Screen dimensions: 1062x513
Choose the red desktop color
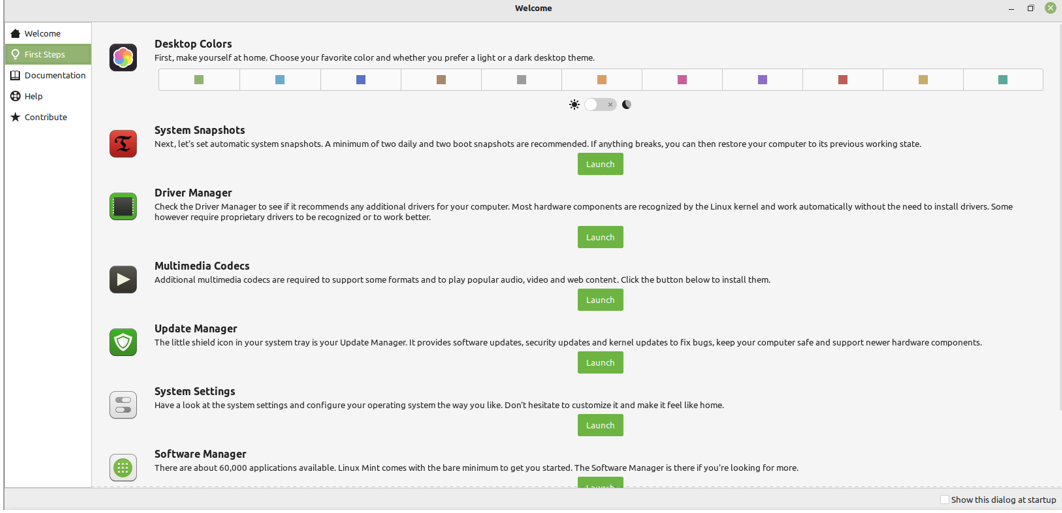[x=843, y=80]
